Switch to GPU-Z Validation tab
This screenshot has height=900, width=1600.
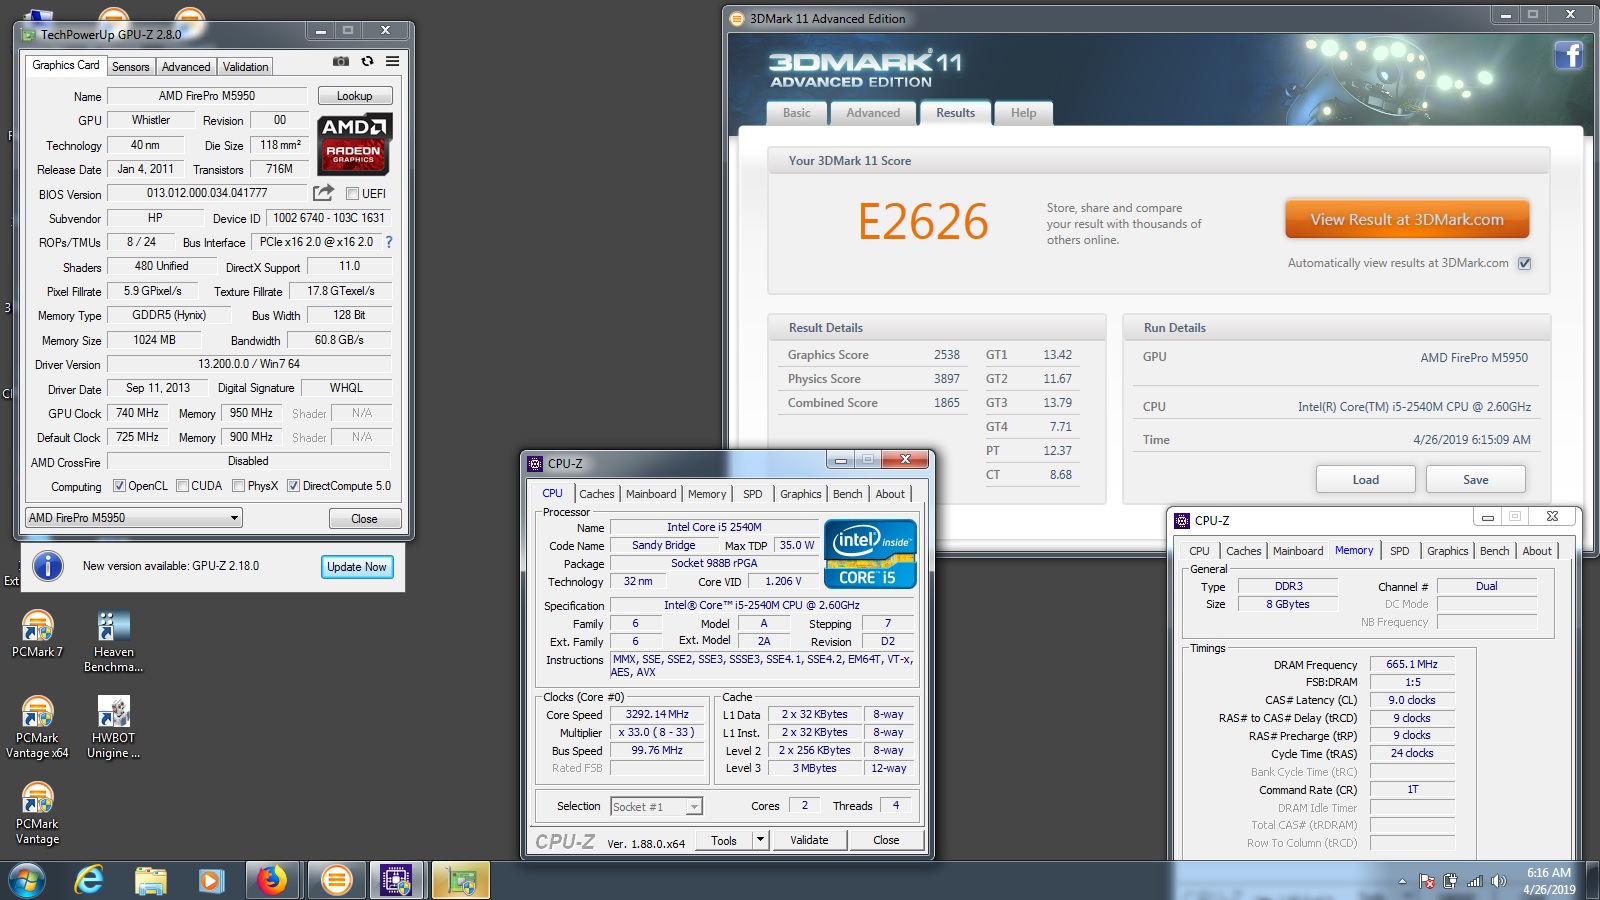(245, 67)
